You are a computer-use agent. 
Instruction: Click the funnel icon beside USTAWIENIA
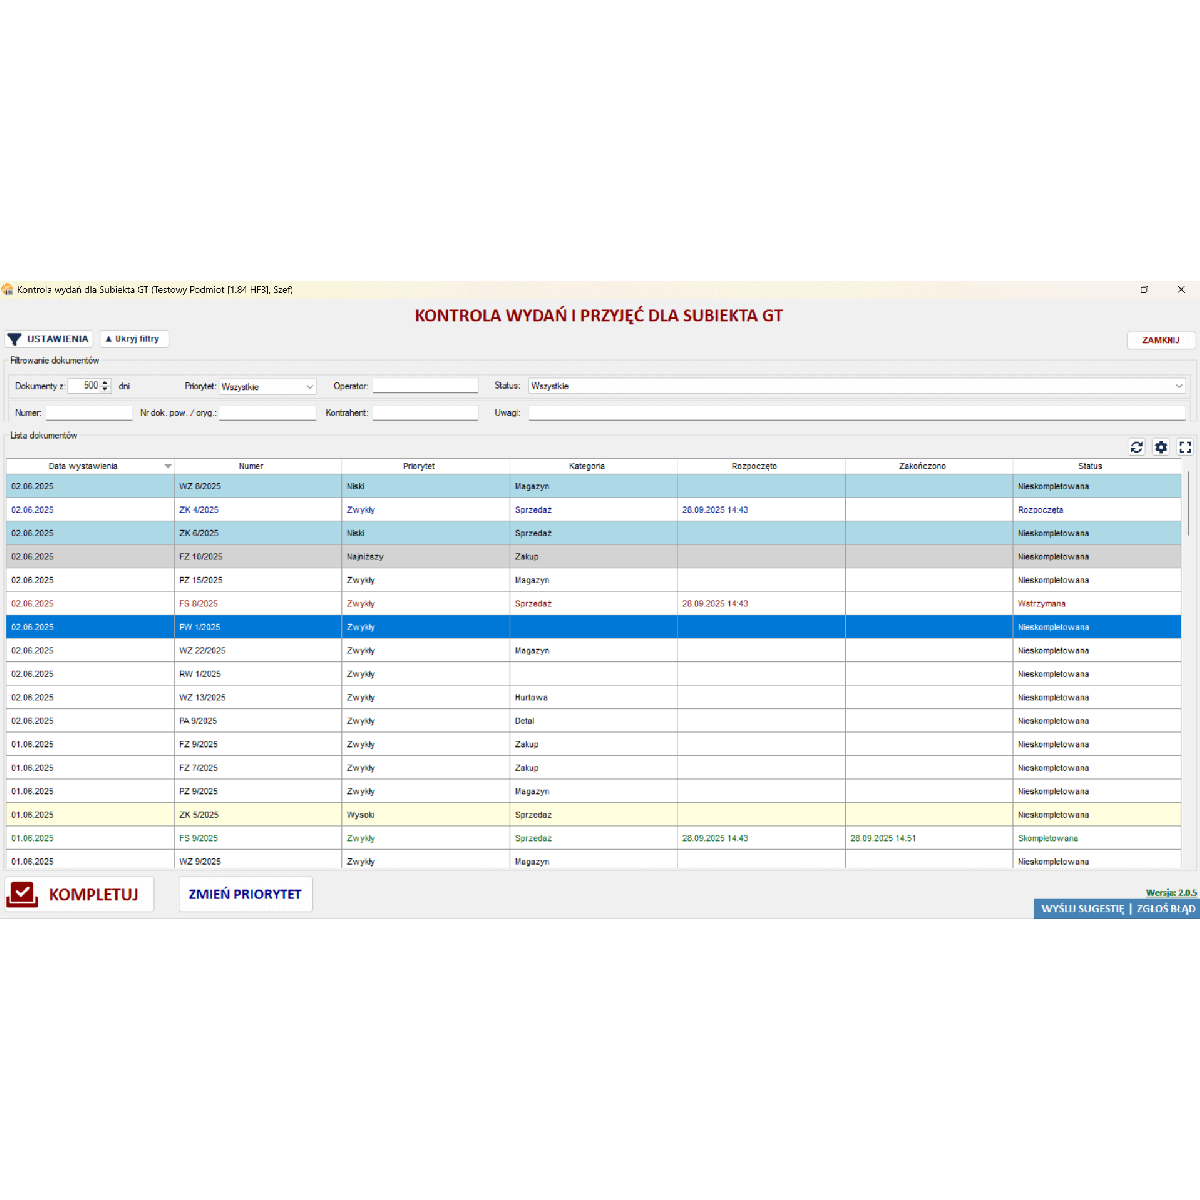[14, 339]
